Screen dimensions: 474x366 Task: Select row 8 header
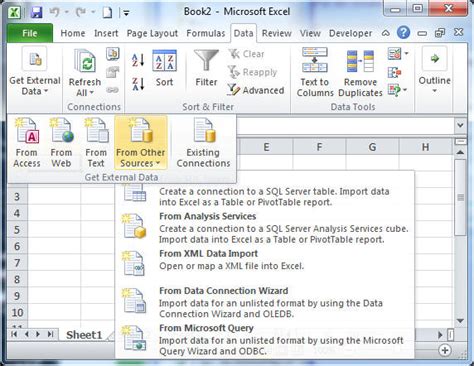17,279
